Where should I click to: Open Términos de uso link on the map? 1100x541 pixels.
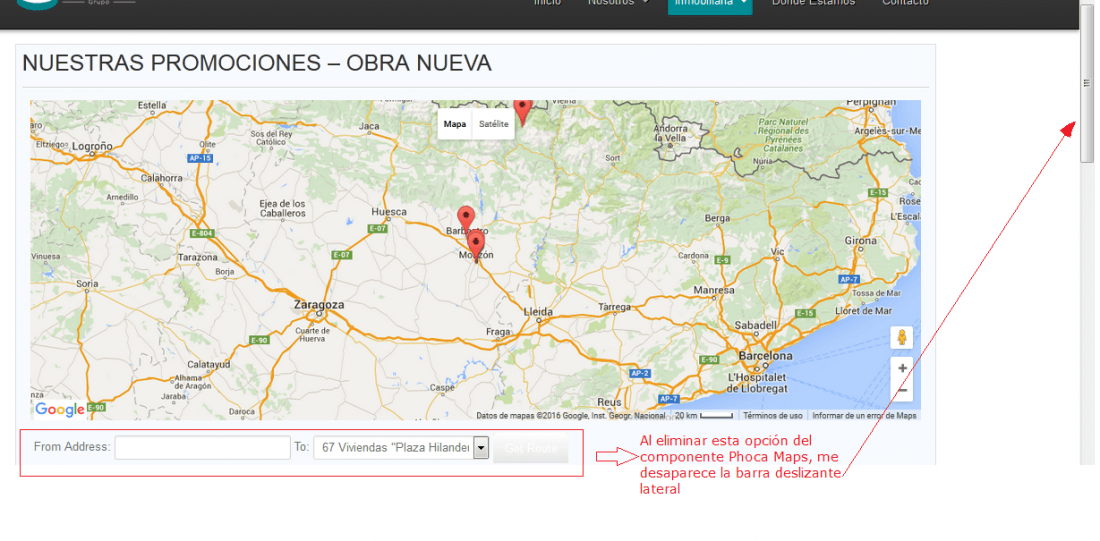[x=772, y=415]
